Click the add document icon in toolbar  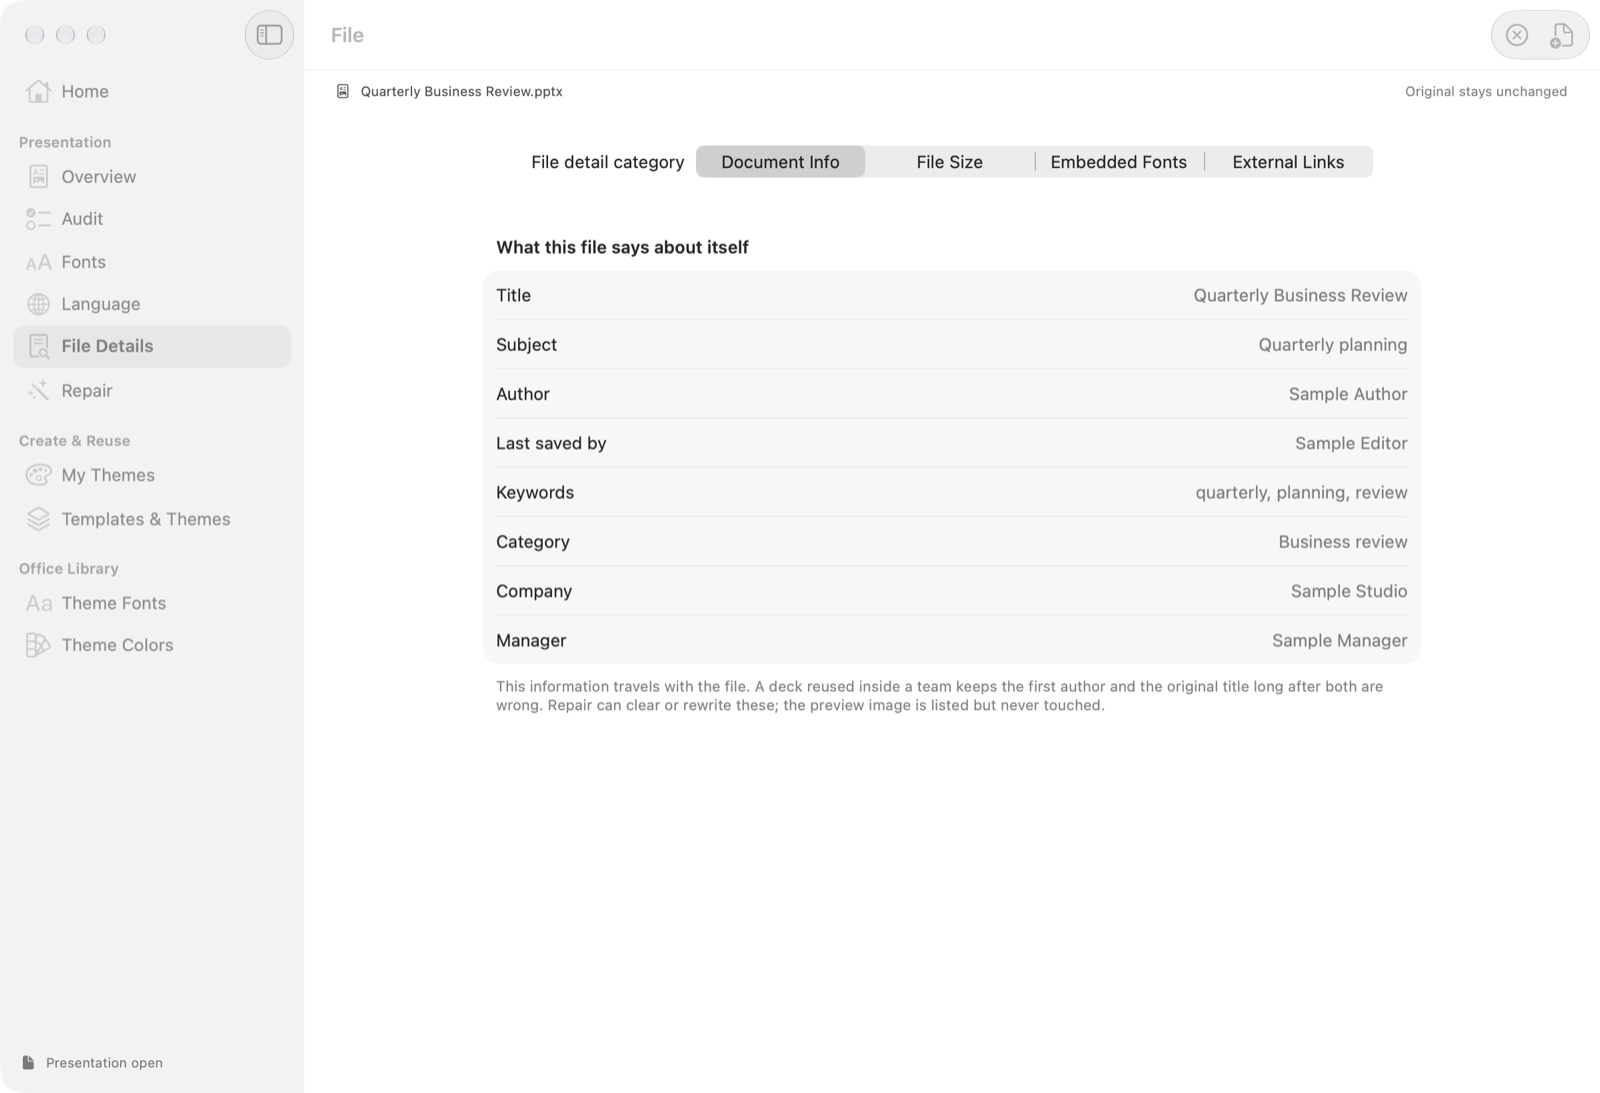coord(1561,35)
